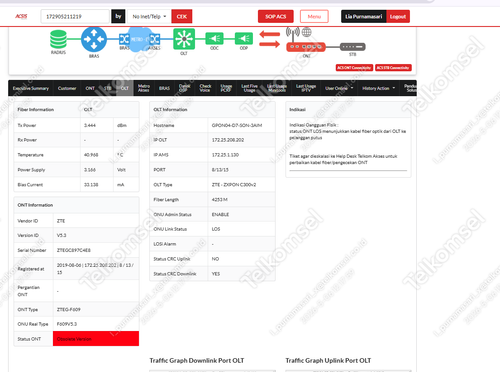Click the ONT Type value ZTEG-F609

coord(69,310)
